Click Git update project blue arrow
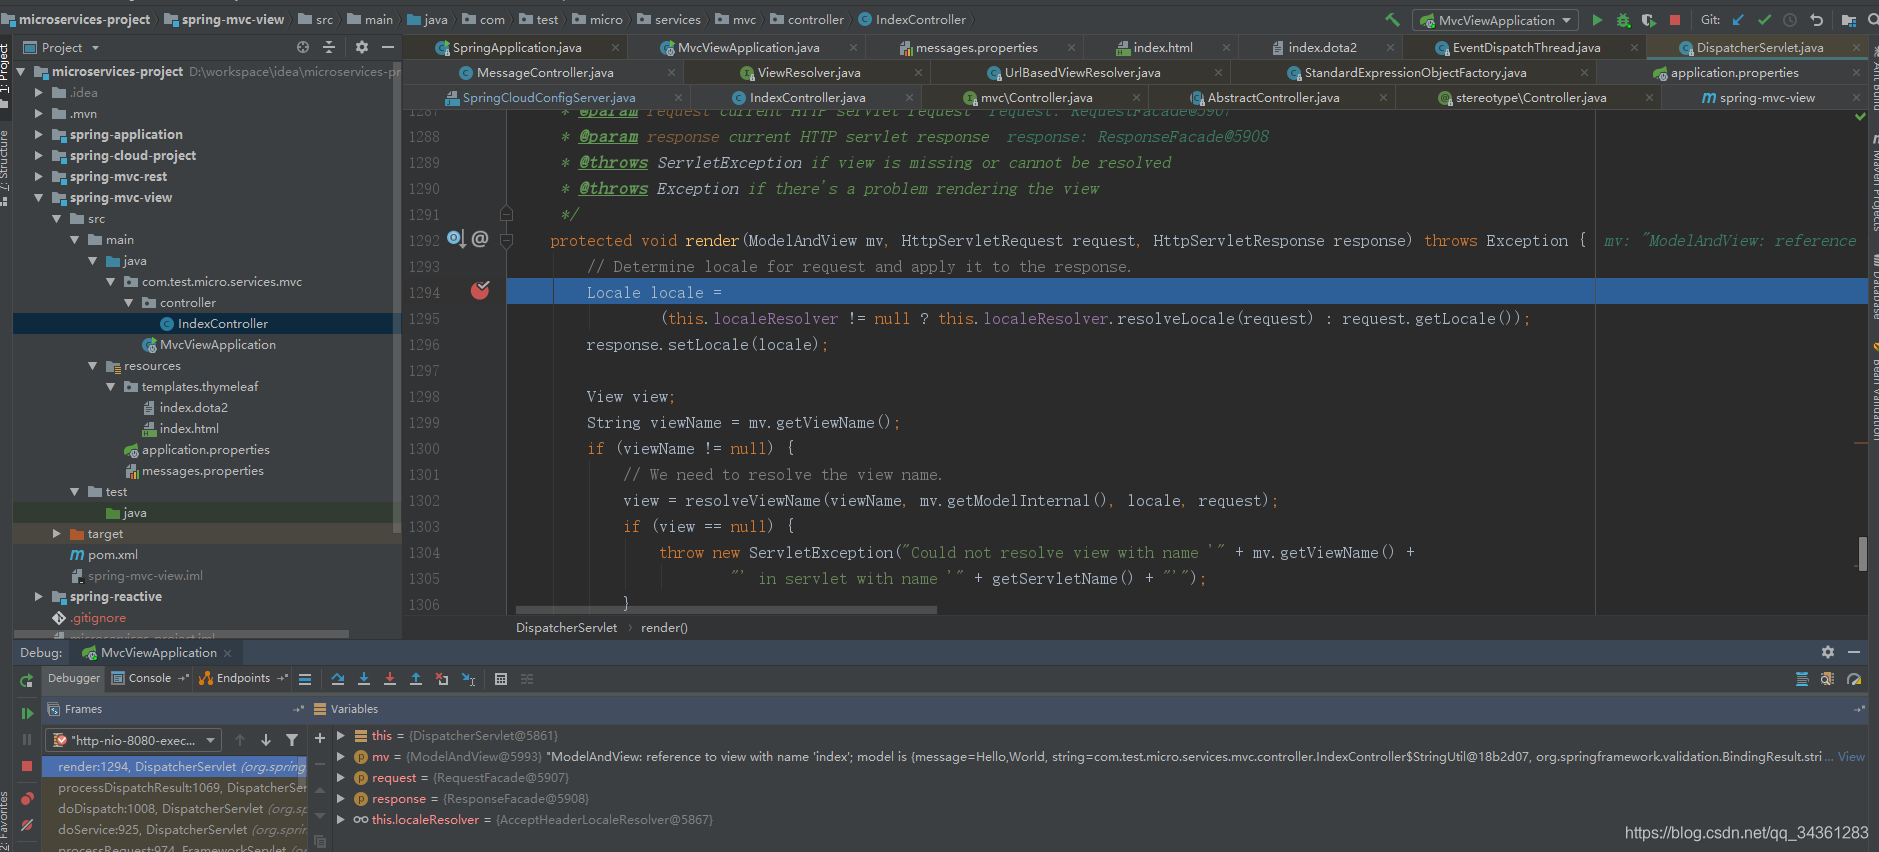1879x852 pixels. click(x=1738, y=20)
